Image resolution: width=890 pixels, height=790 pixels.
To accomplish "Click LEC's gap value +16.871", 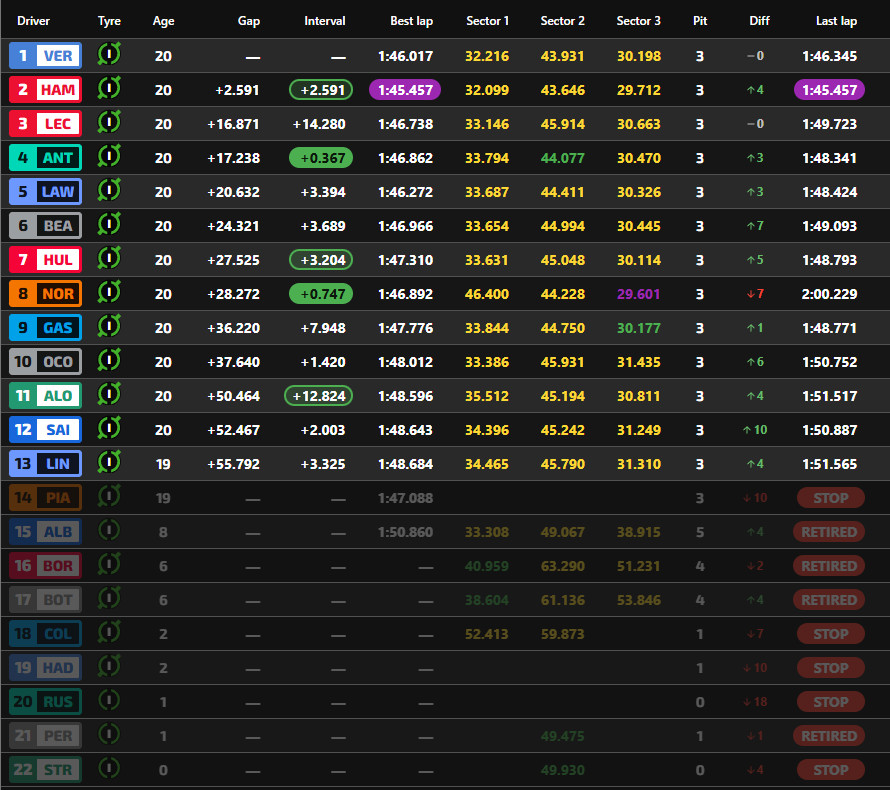I will click(x=233, y=124).
